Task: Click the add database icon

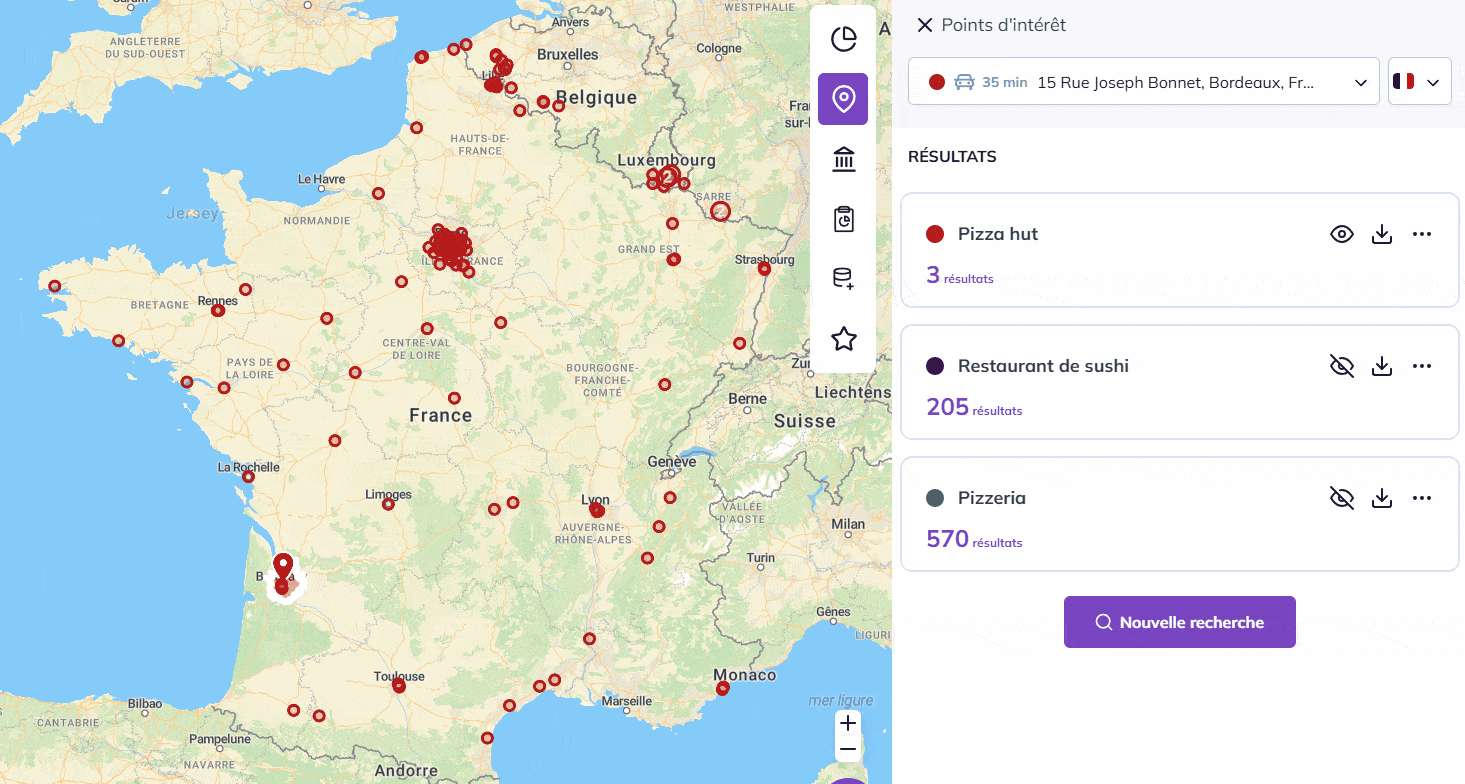Action: (x=843, y=279)
